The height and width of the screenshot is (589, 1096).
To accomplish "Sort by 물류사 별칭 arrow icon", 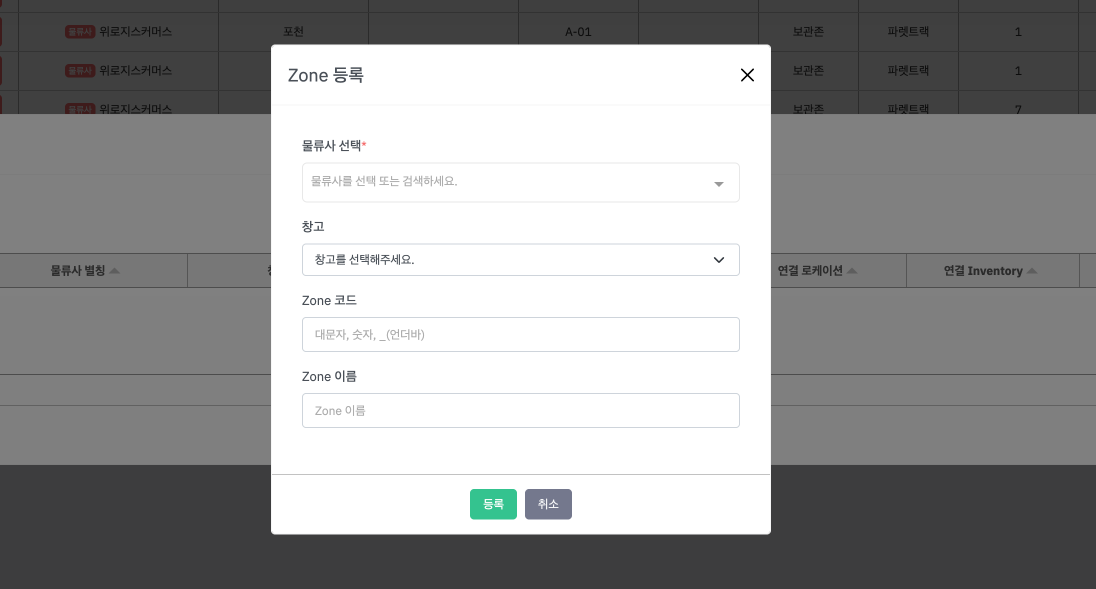I will (115, 271).
